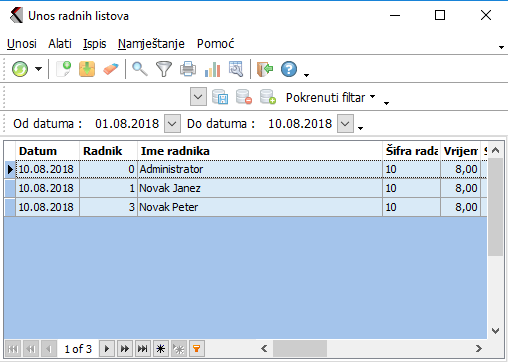The width and height of the screenshot is (508, 362).
Task: Go to next page navigator button
Action: [125, 349]
